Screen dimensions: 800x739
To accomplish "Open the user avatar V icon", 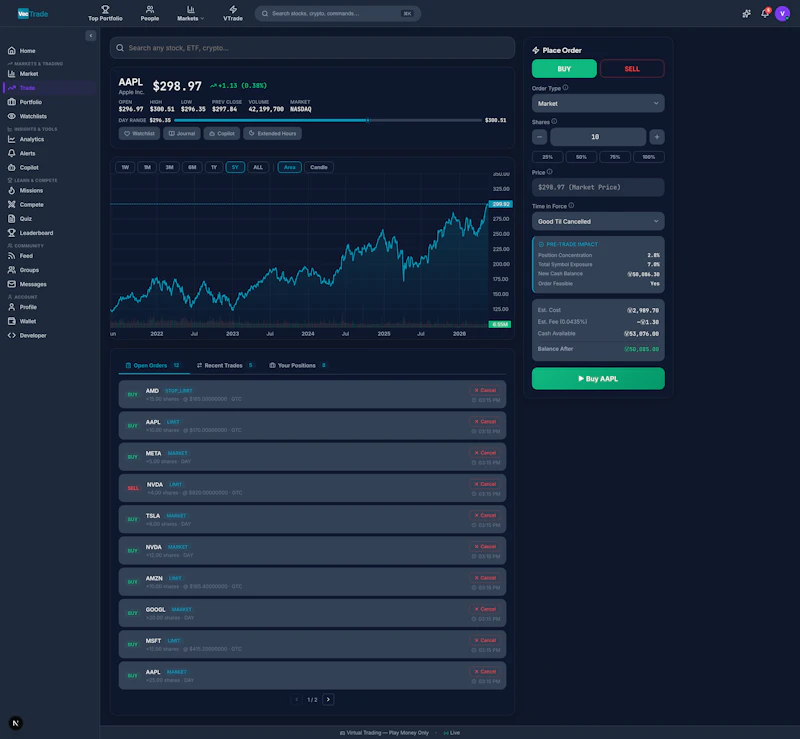I will click(x=782, y=14).
